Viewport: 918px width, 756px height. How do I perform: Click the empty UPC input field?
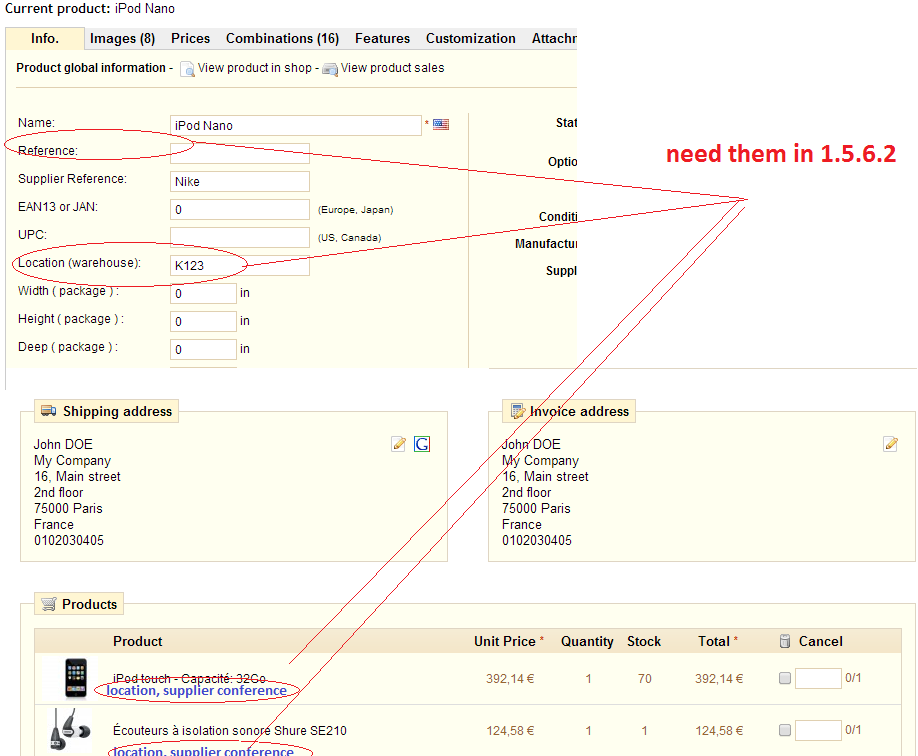point(239,237)
